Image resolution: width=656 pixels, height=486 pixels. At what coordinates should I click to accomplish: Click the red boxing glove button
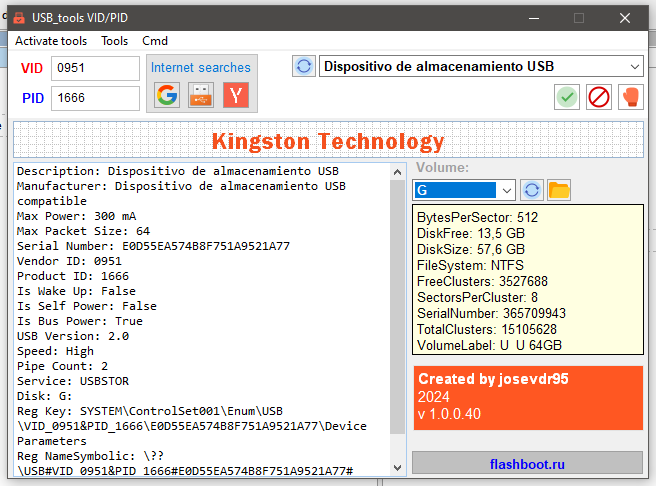point(631,97)
